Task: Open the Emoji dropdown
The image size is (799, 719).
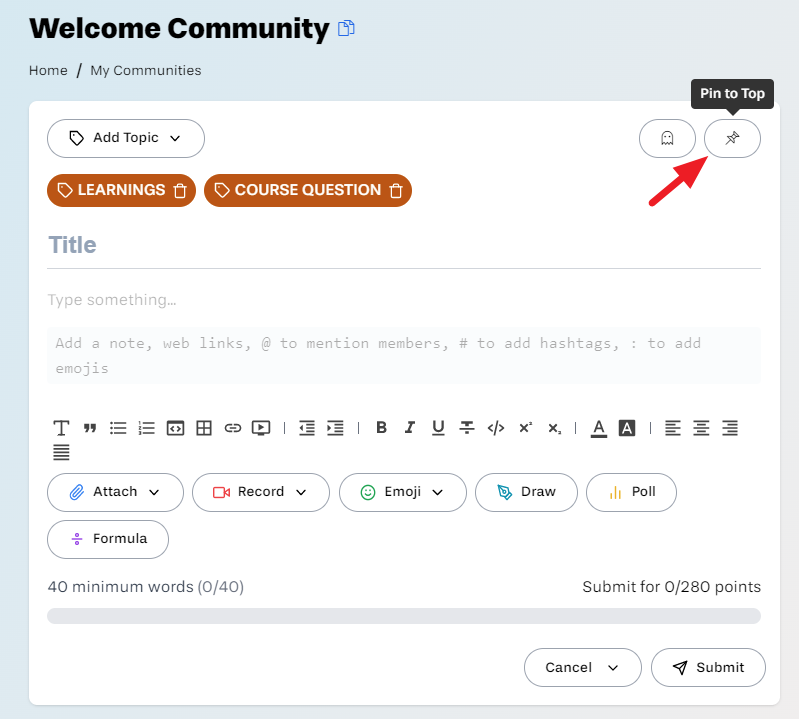Action: pos(403,492)
